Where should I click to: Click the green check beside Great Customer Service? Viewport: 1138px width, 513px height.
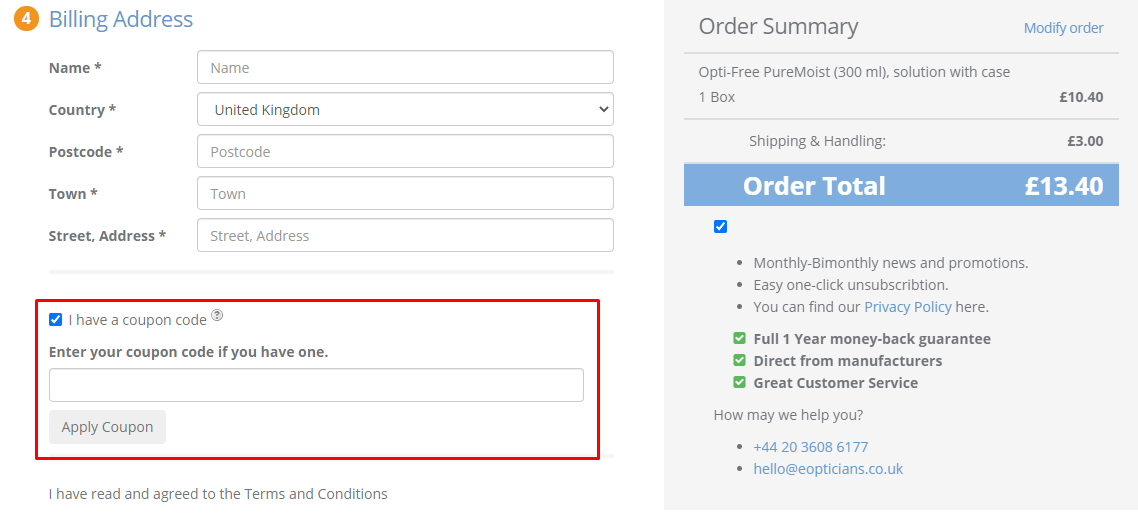(740, 382)
